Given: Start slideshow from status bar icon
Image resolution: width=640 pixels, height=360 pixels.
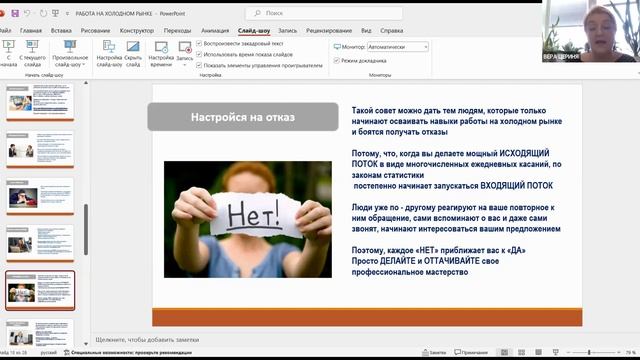Looking at the screenshot, I should tap(556, 352).
